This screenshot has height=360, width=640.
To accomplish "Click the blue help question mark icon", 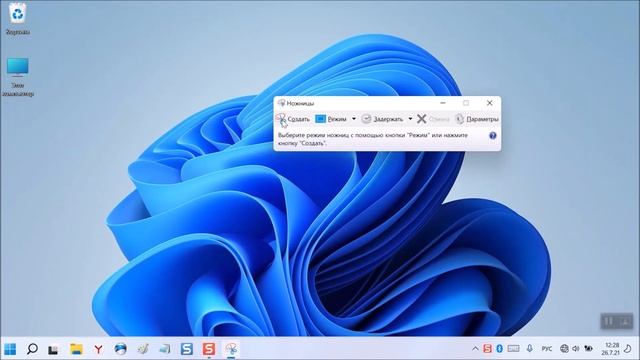I will (x=493, y=136).
